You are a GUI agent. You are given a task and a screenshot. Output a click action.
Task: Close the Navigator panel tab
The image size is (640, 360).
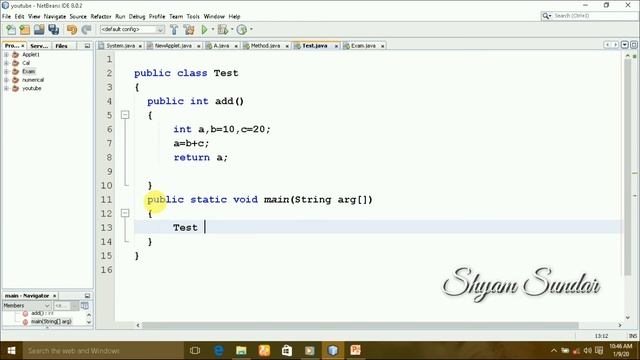tap(55, 296)
